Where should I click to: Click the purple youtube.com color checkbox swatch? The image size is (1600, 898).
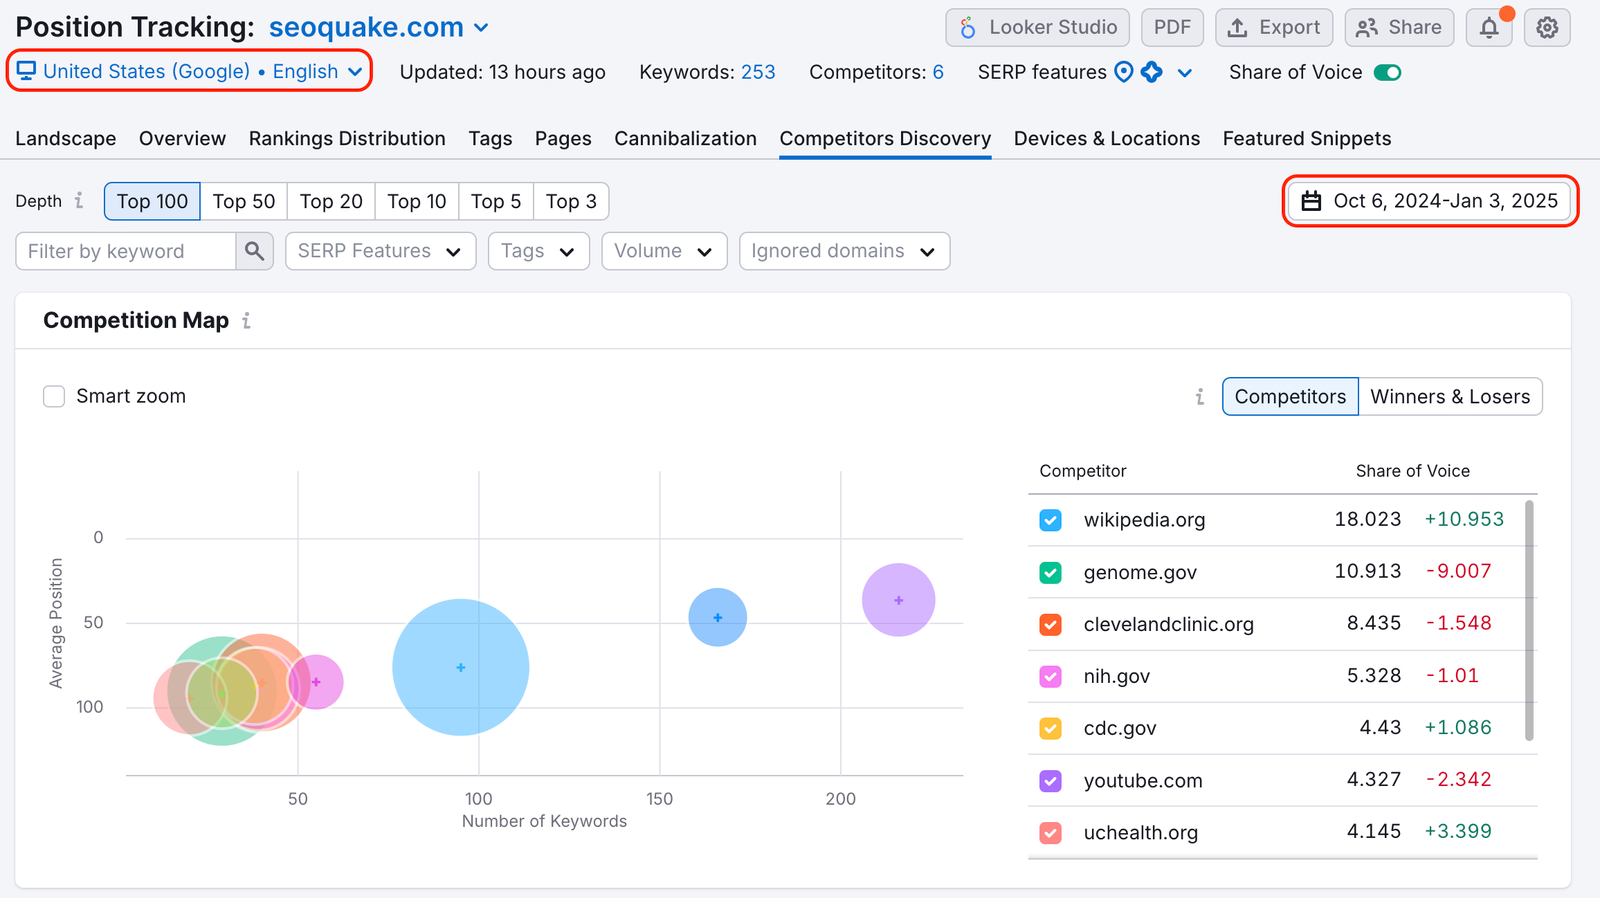click(x=1050, y=781)
